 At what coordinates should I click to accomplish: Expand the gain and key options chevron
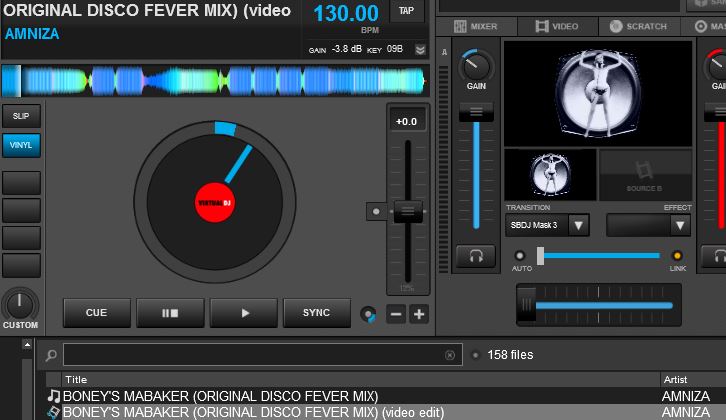[420, 50]
